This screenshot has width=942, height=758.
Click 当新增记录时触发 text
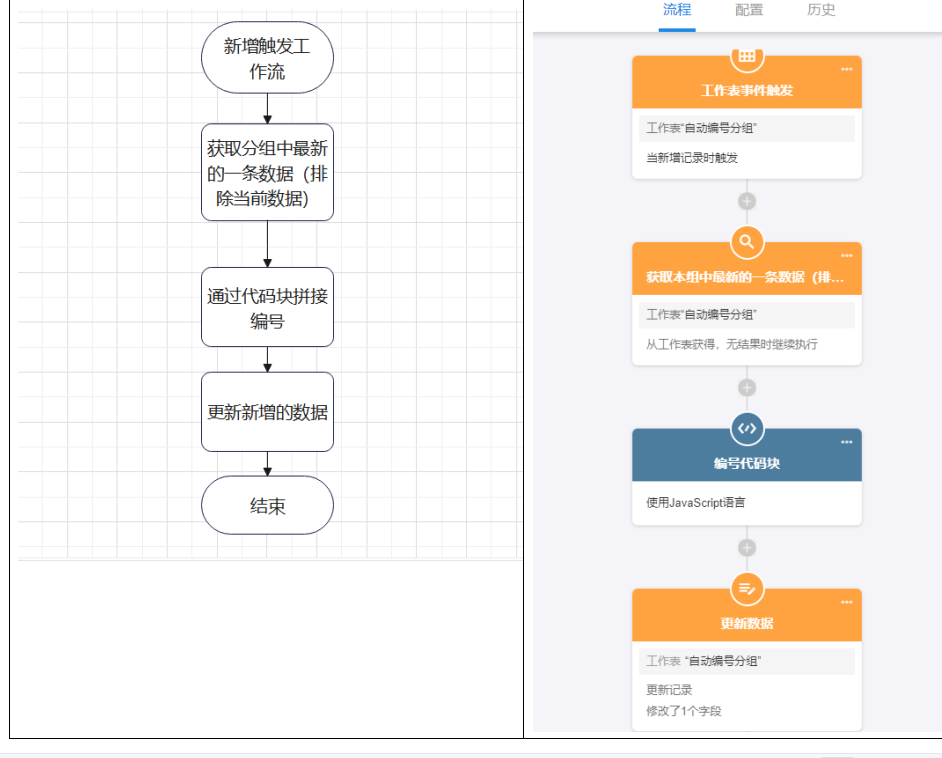(691, 158)
